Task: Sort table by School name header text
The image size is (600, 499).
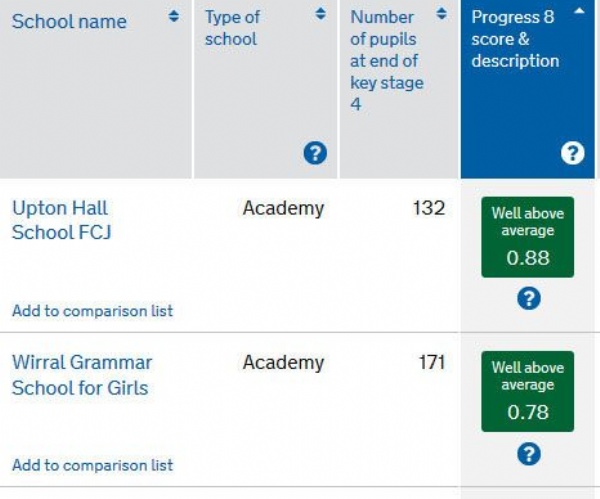Action: click(x=69, y=21)
